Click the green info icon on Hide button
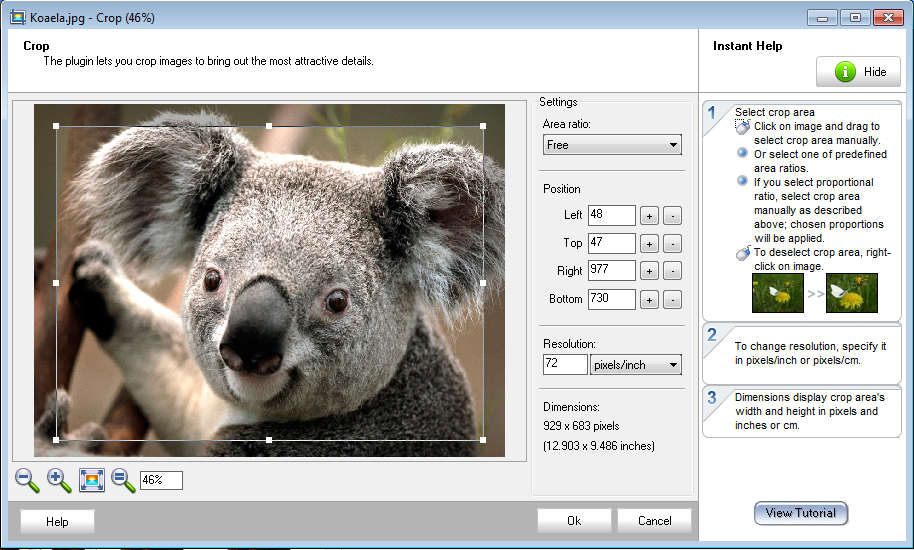The height and width of the screenshot is (550, 914). 845,72
